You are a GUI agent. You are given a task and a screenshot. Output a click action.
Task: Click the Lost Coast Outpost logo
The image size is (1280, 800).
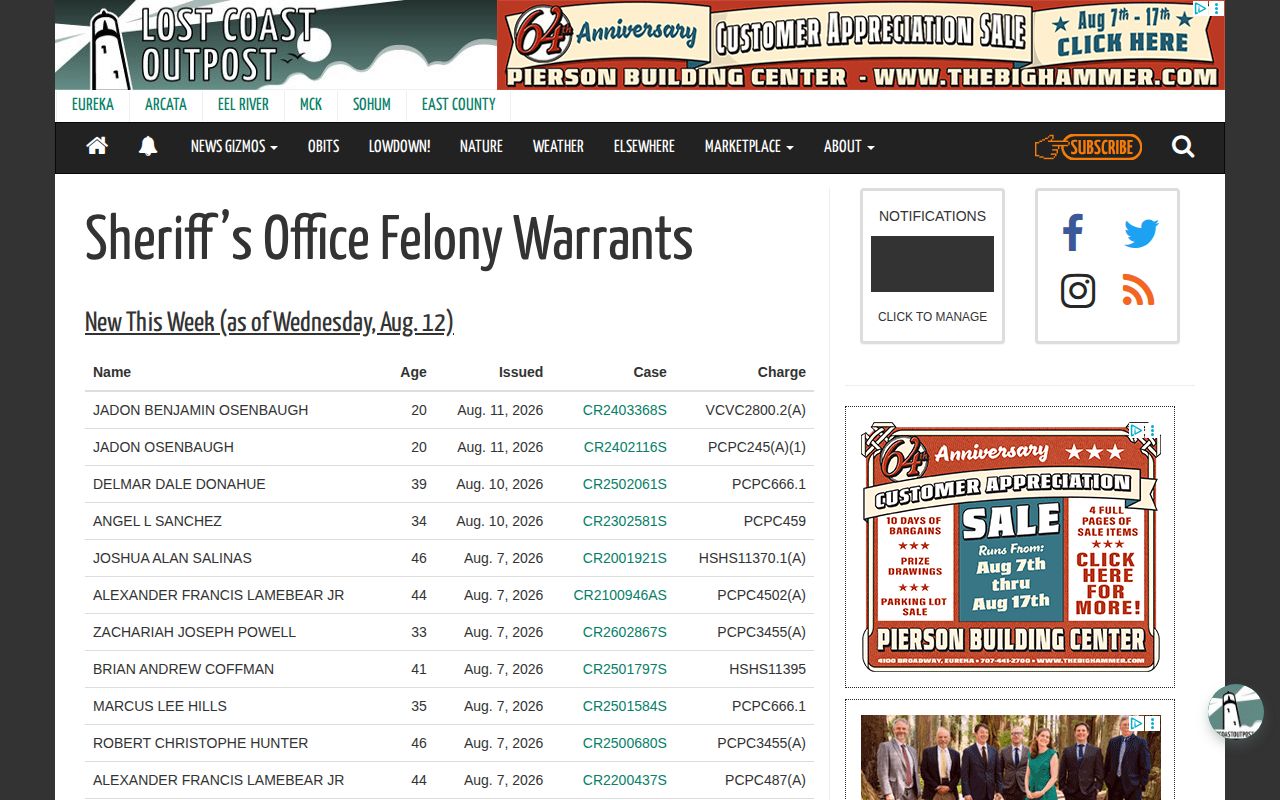pos(276,45)
